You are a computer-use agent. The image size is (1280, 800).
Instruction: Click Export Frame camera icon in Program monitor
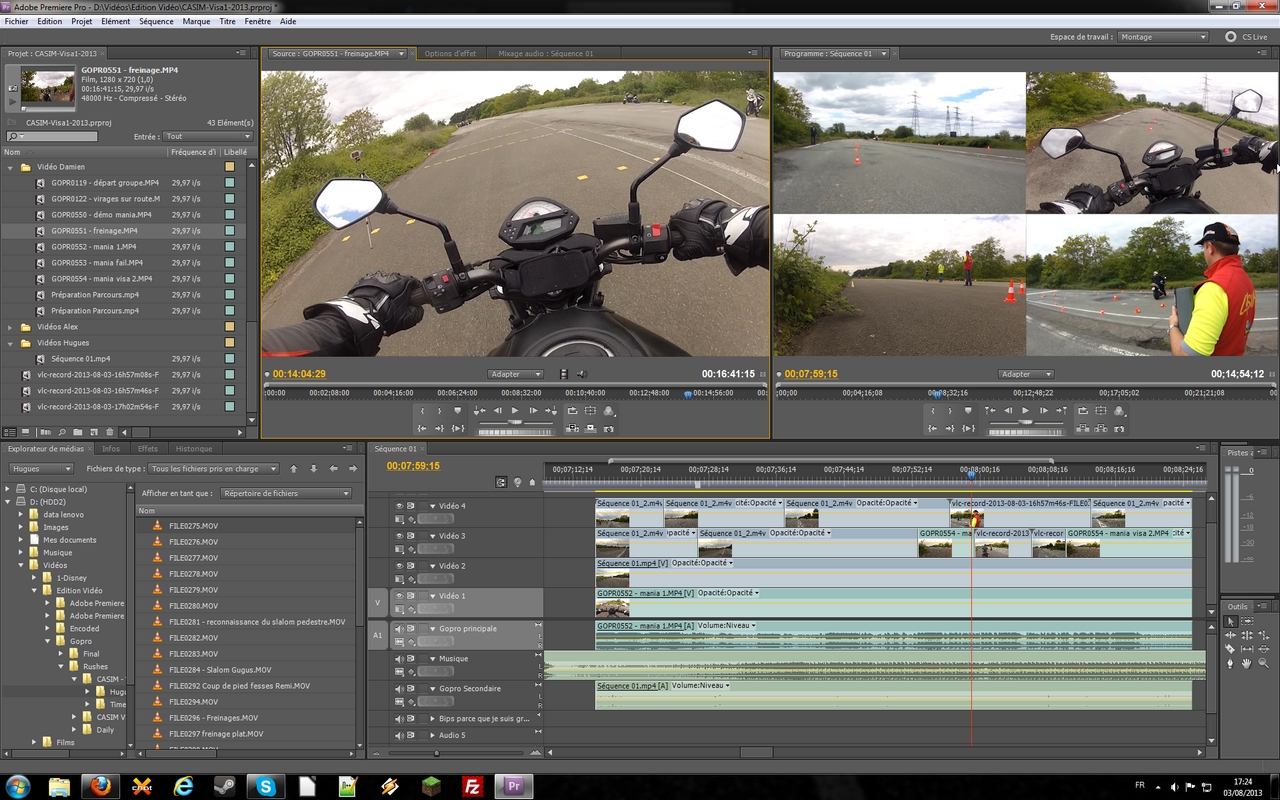tap(1119, 429)
